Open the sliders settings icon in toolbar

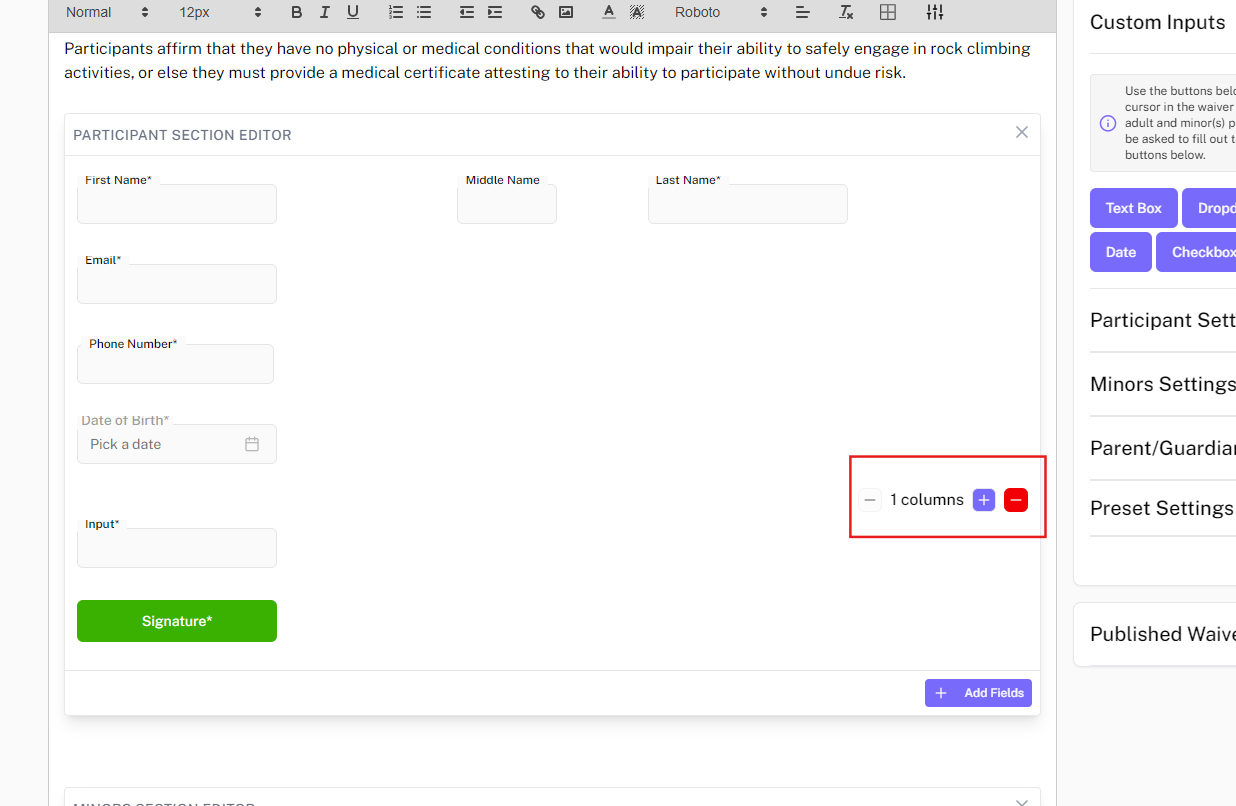pyautogui.click(x=935, y=12)
